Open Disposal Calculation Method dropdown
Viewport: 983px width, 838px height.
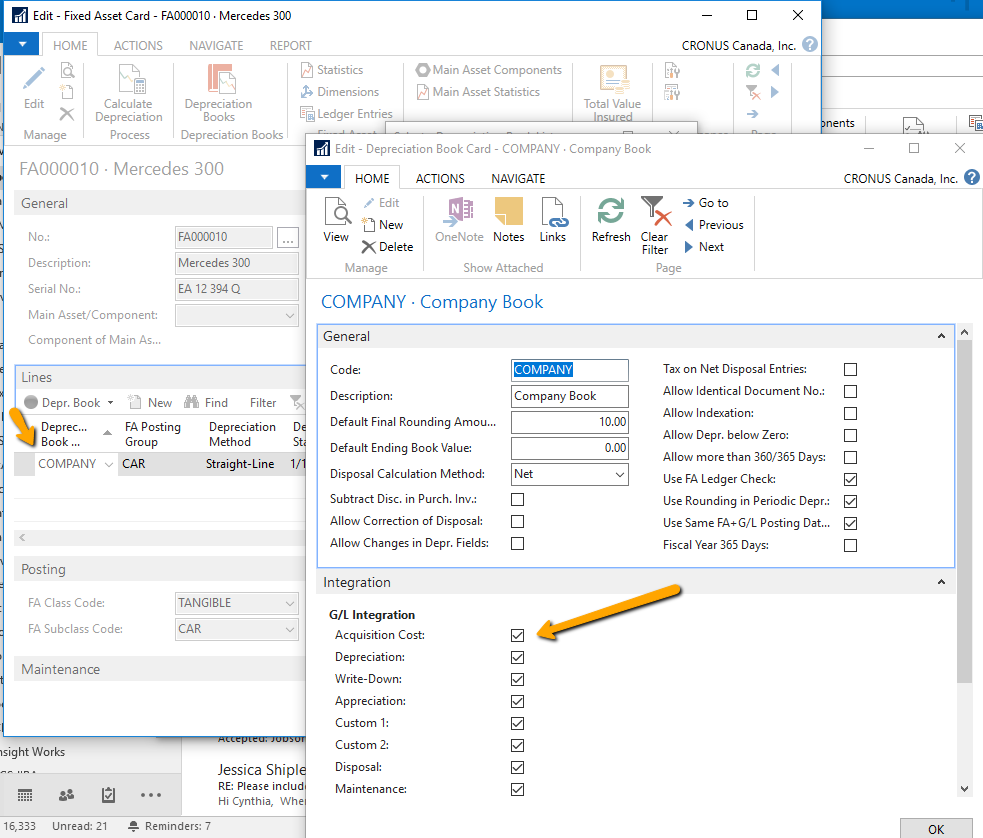coord(619,474)
